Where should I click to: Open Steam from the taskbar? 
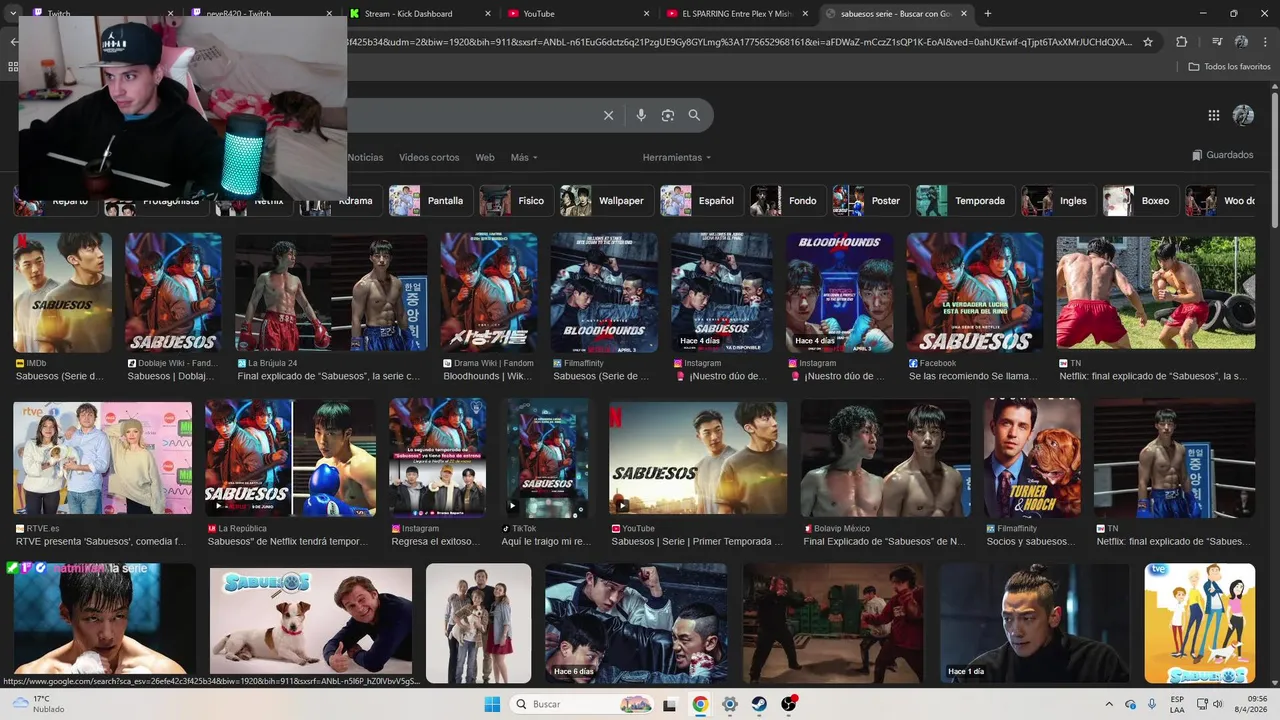tap(759, 704)
